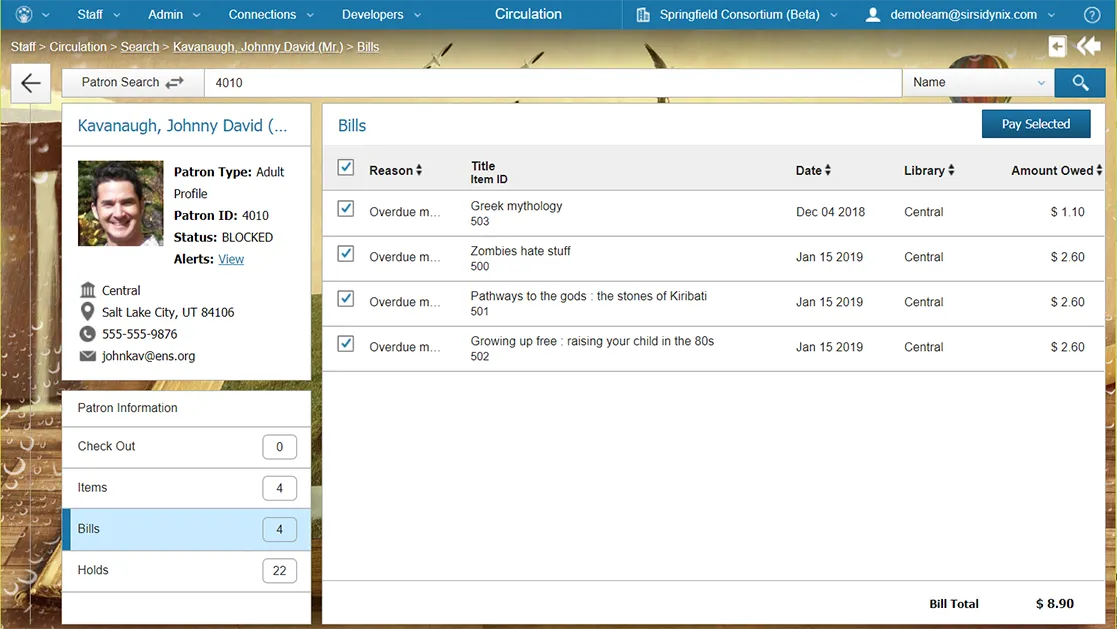Image resolution: width=1117 pixels, height=629 pixels.
Task: Click $ 1.10 amount cell
Action: (x=1067, y=212)
